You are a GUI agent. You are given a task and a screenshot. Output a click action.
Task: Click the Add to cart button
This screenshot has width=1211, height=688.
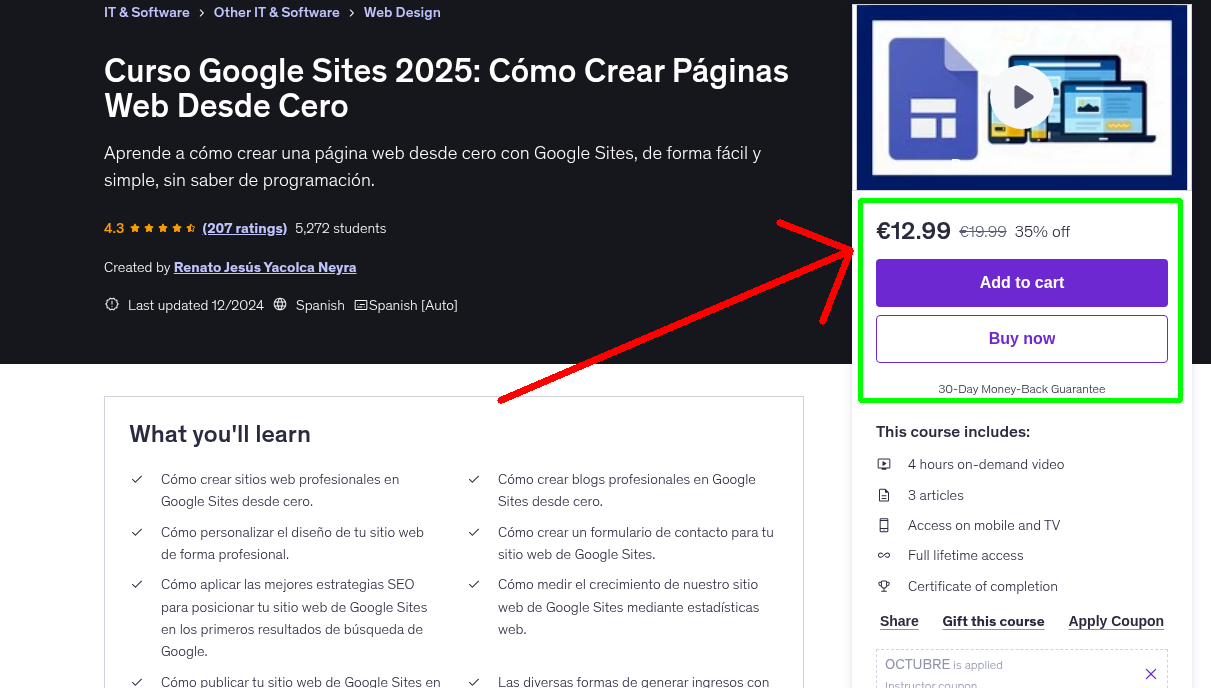tap(1021, 283)
